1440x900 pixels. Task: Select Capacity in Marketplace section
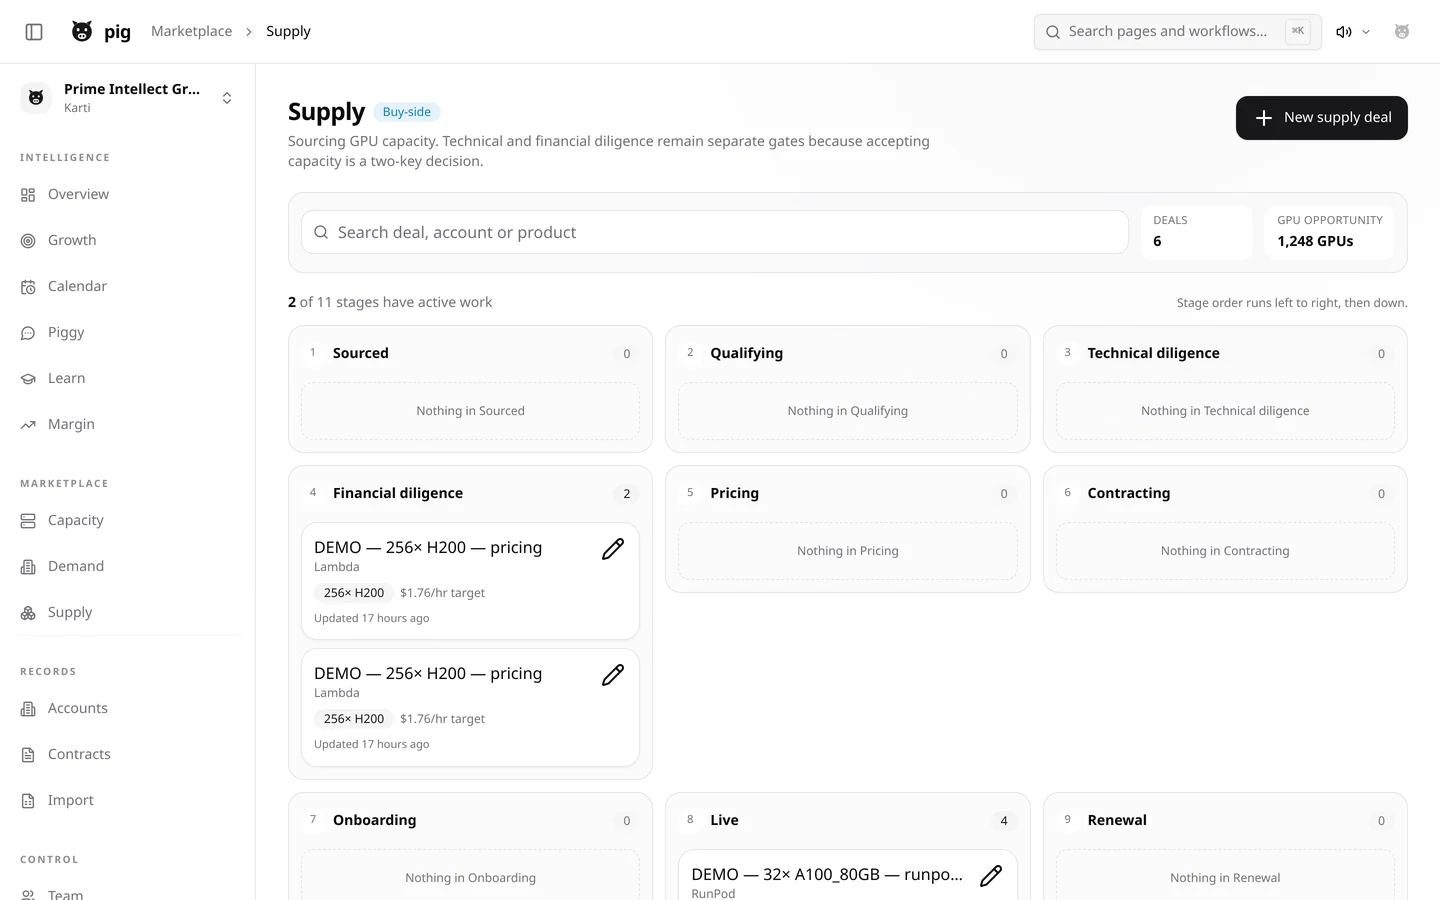[127, 520]
